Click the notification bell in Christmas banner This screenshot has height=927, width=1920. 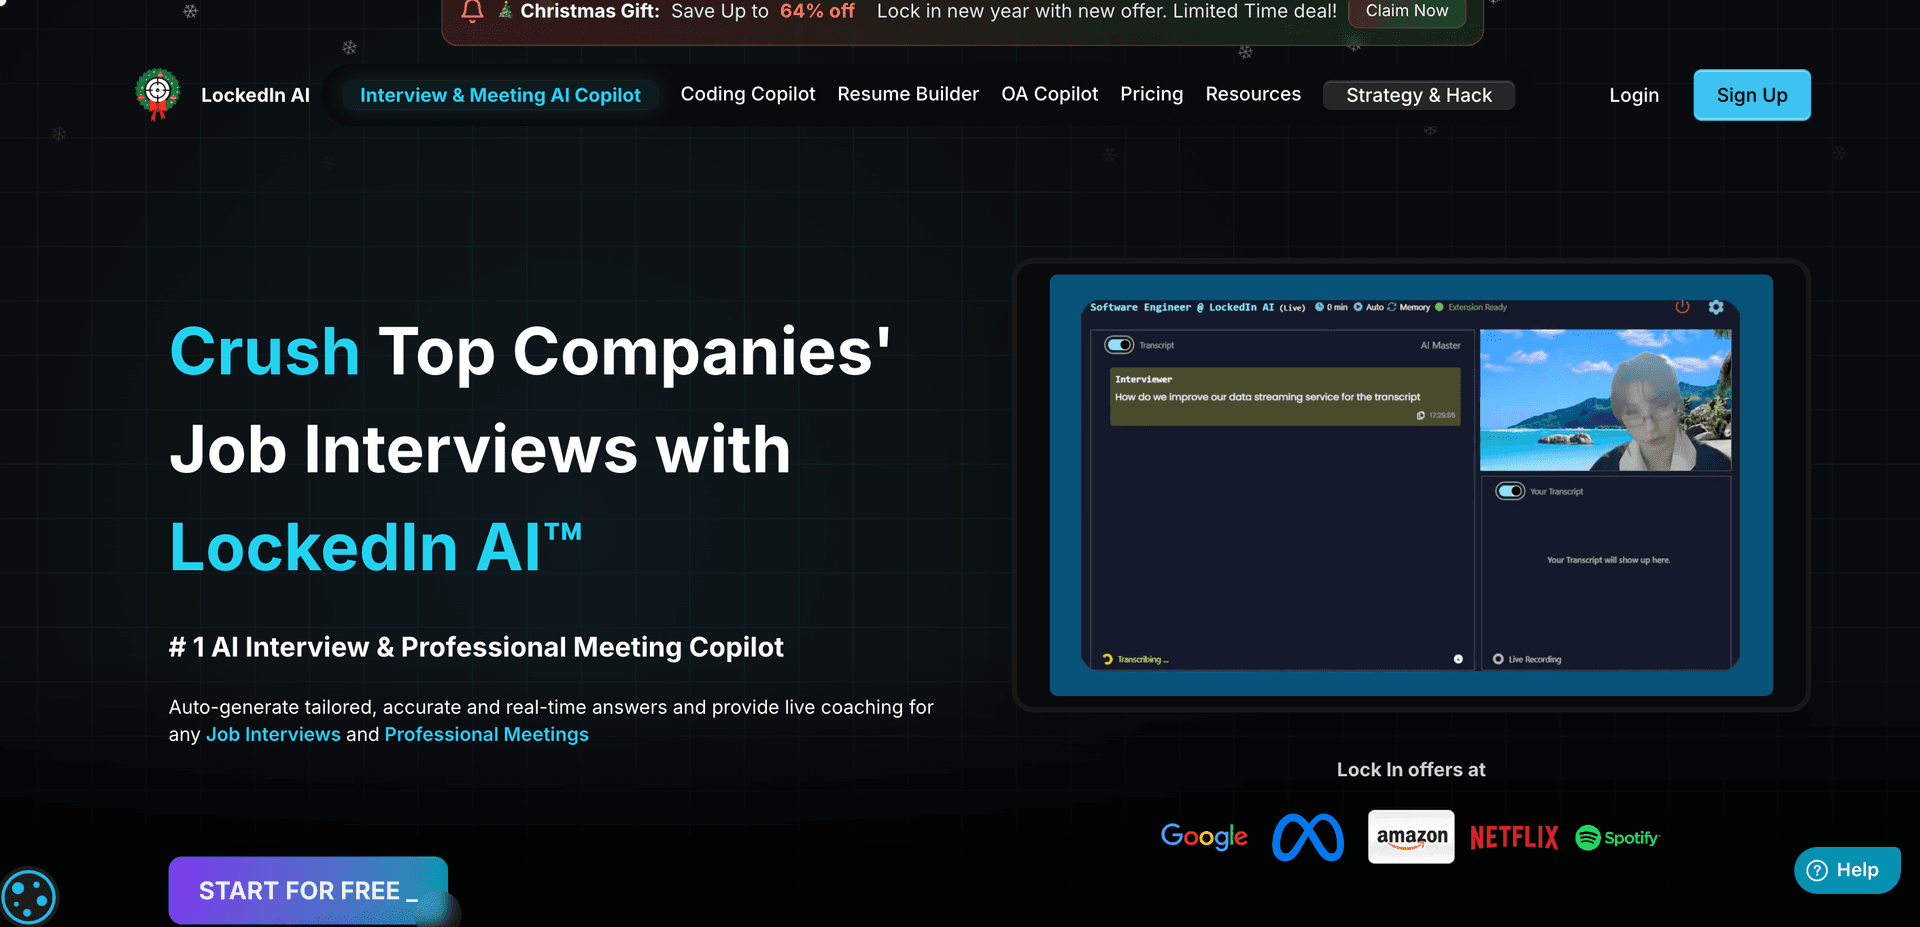473,11
